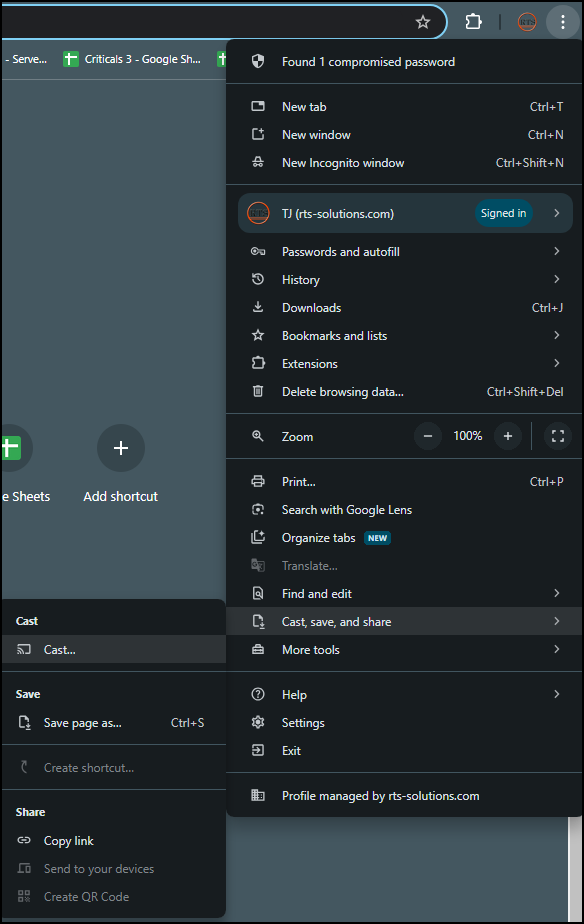Screen dimensions: 584x924
Task: Click the printer icon next to Print
Action: pos(258,481)
